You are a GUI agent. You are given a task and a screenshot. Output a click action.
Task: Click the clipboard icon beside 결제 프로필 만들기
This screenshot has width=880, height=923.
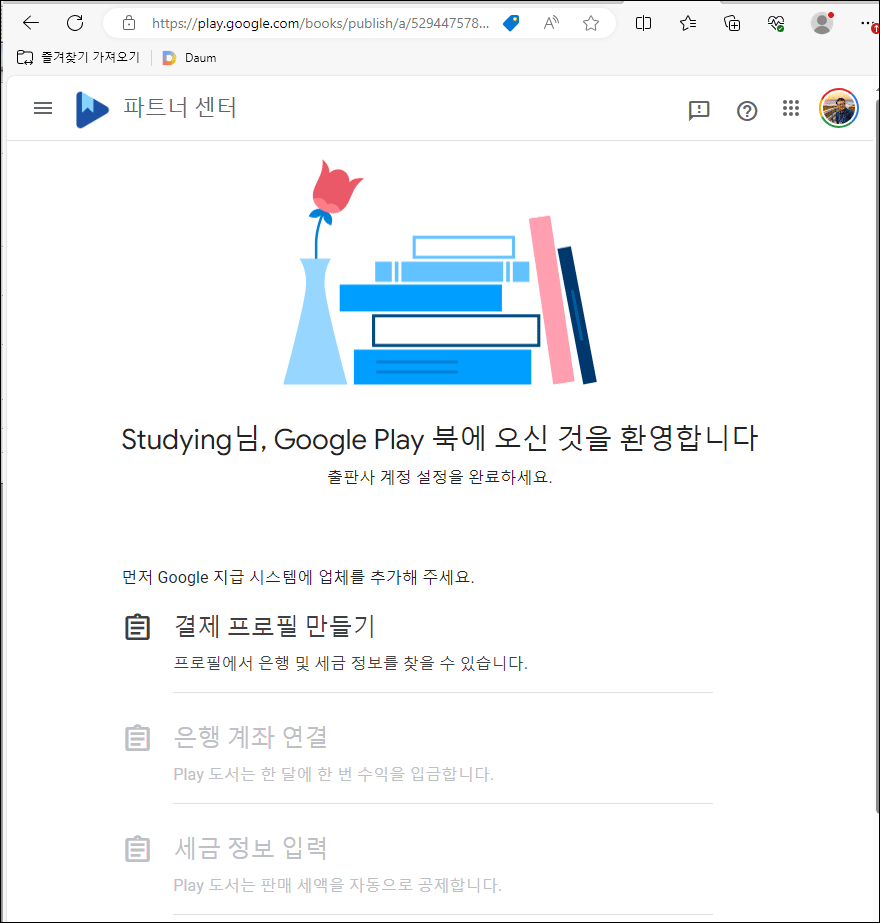point(138,626)
